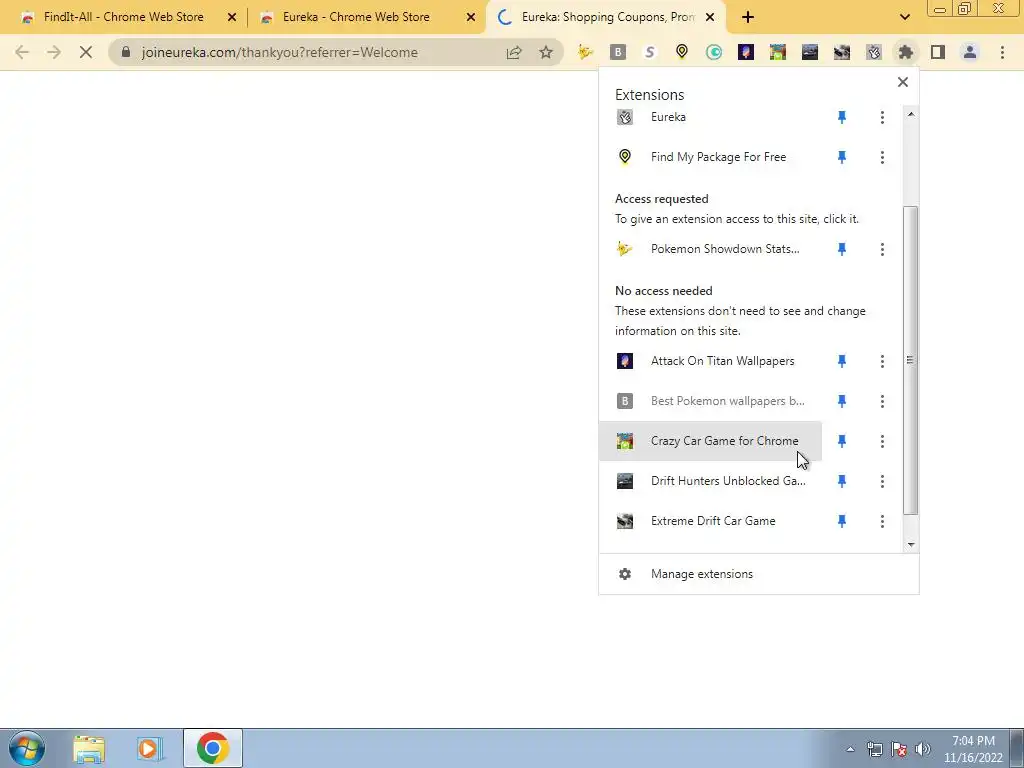Unpin Eureka extension from toolbar
Image resolution: width=1024 pixels, height=768 pixels.
tap(842, 118)
